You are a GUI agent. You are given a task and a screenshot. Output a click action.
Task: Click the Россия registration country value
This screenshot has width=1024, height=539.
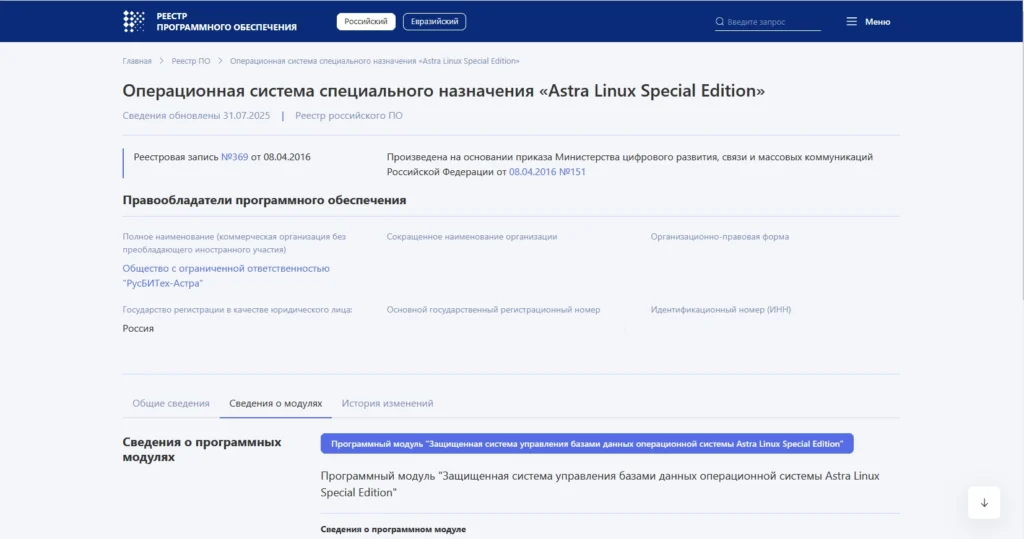138,329
